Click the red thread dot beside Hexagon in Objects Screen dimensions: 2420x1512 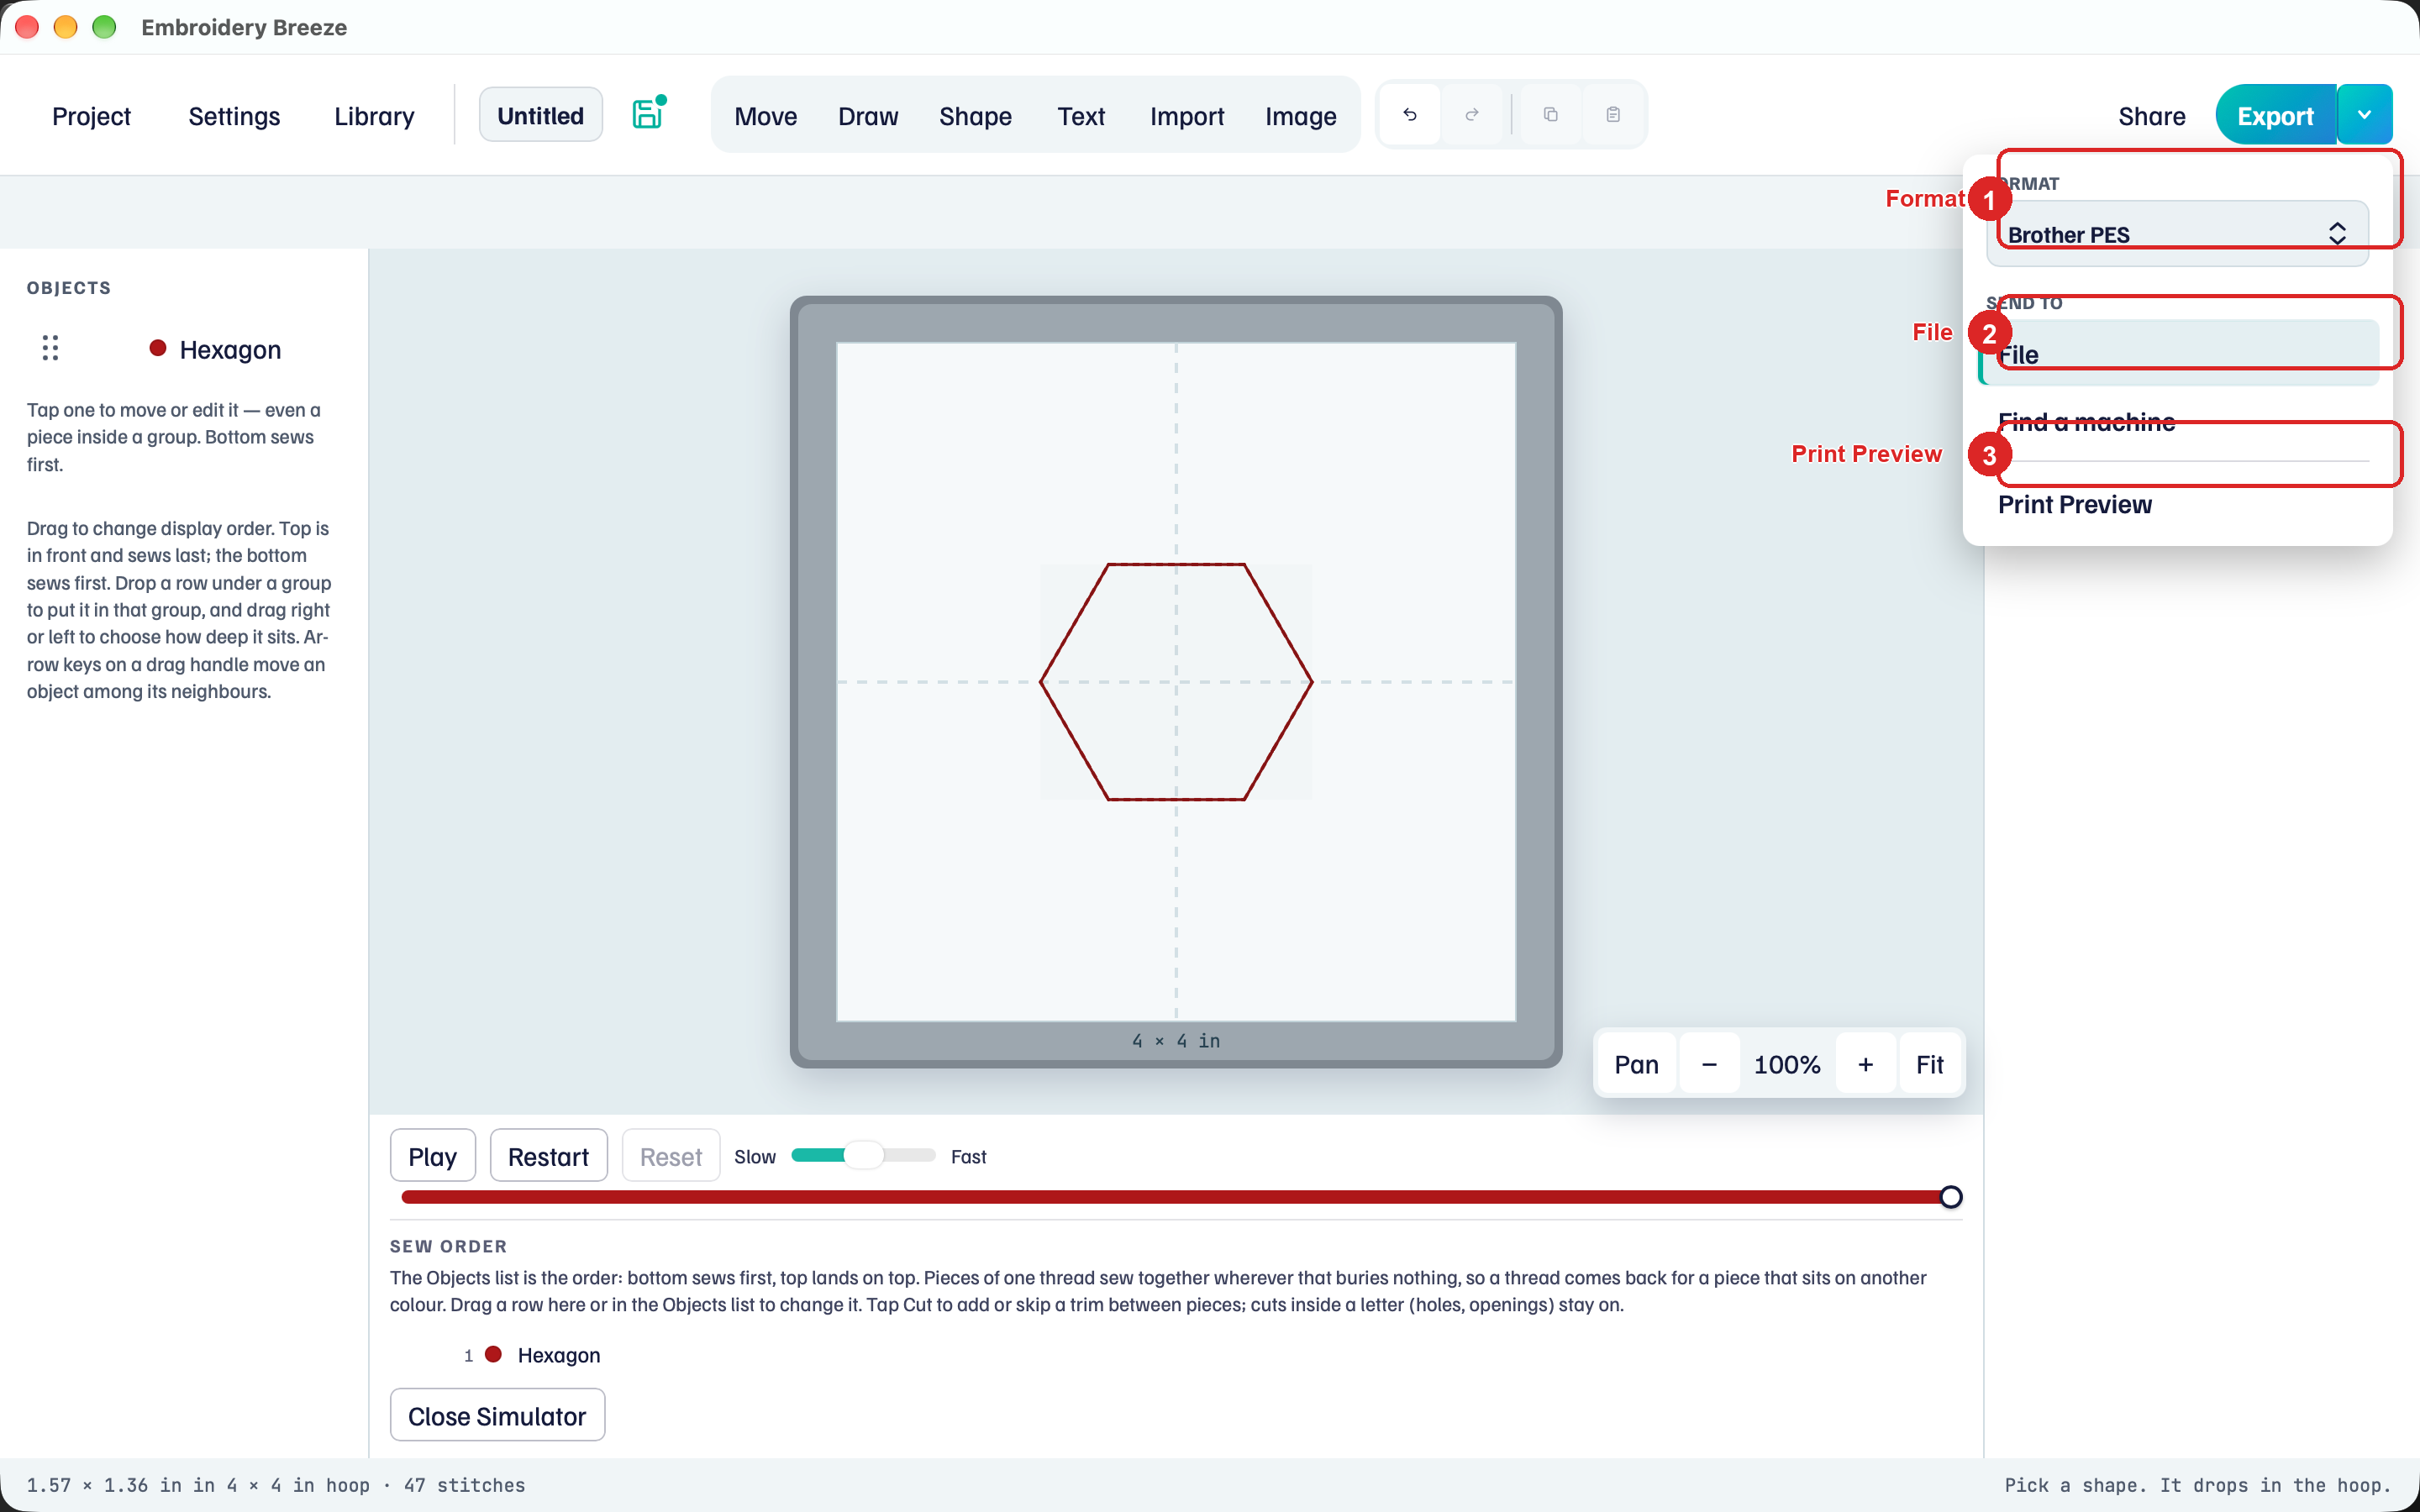coord(157,348)
